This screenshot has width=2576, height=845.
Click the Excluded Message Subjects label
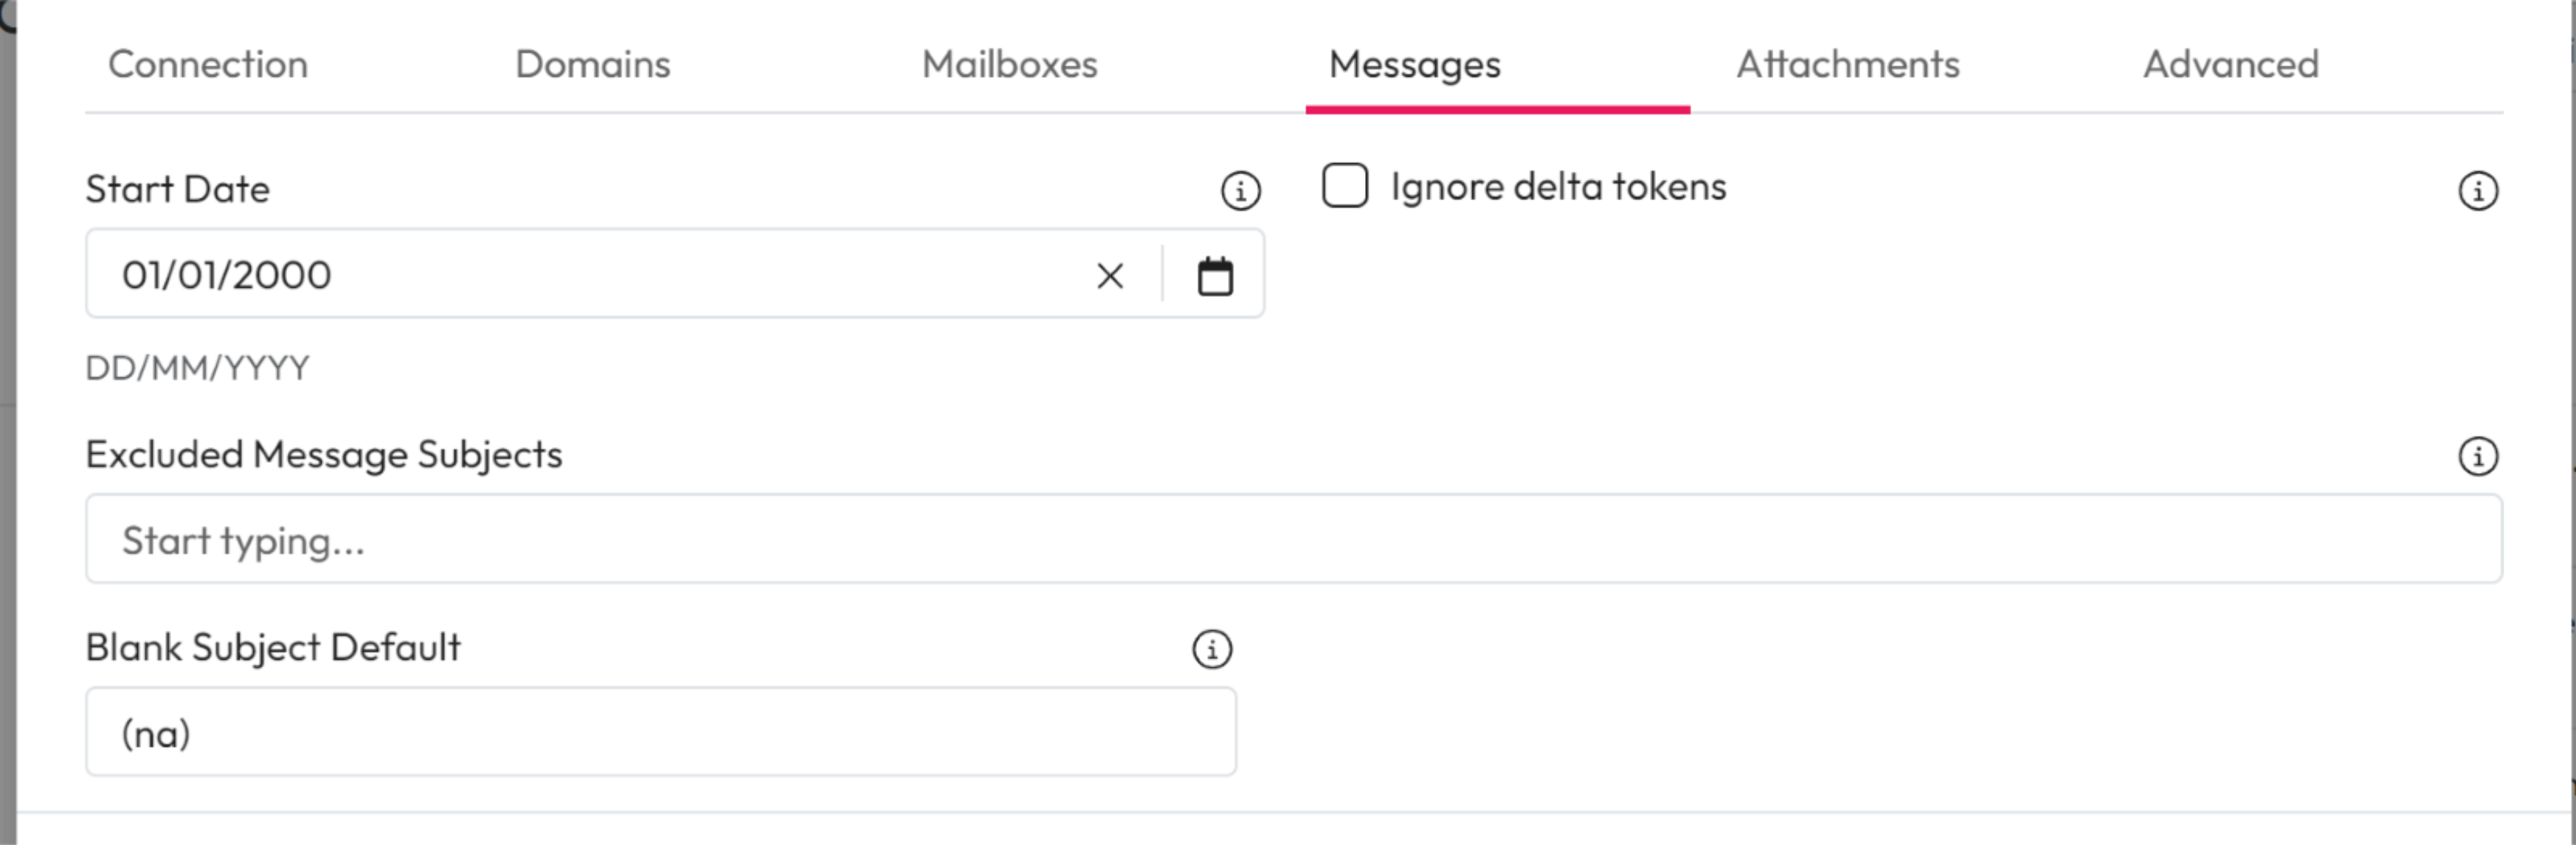324,455
